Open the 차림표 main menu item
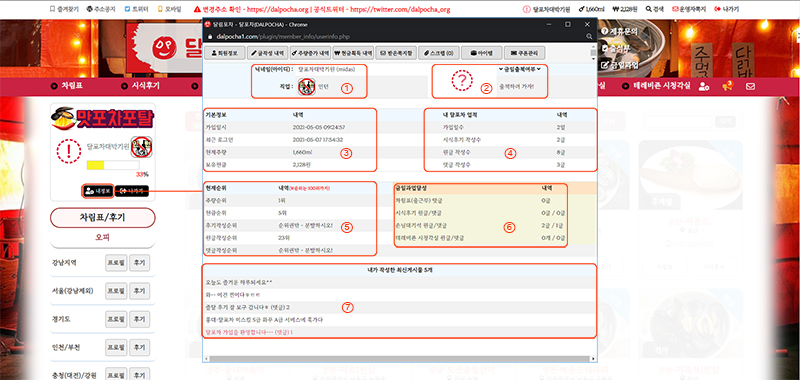The width and height of the screenshot is (800, 380). (67, 86)
